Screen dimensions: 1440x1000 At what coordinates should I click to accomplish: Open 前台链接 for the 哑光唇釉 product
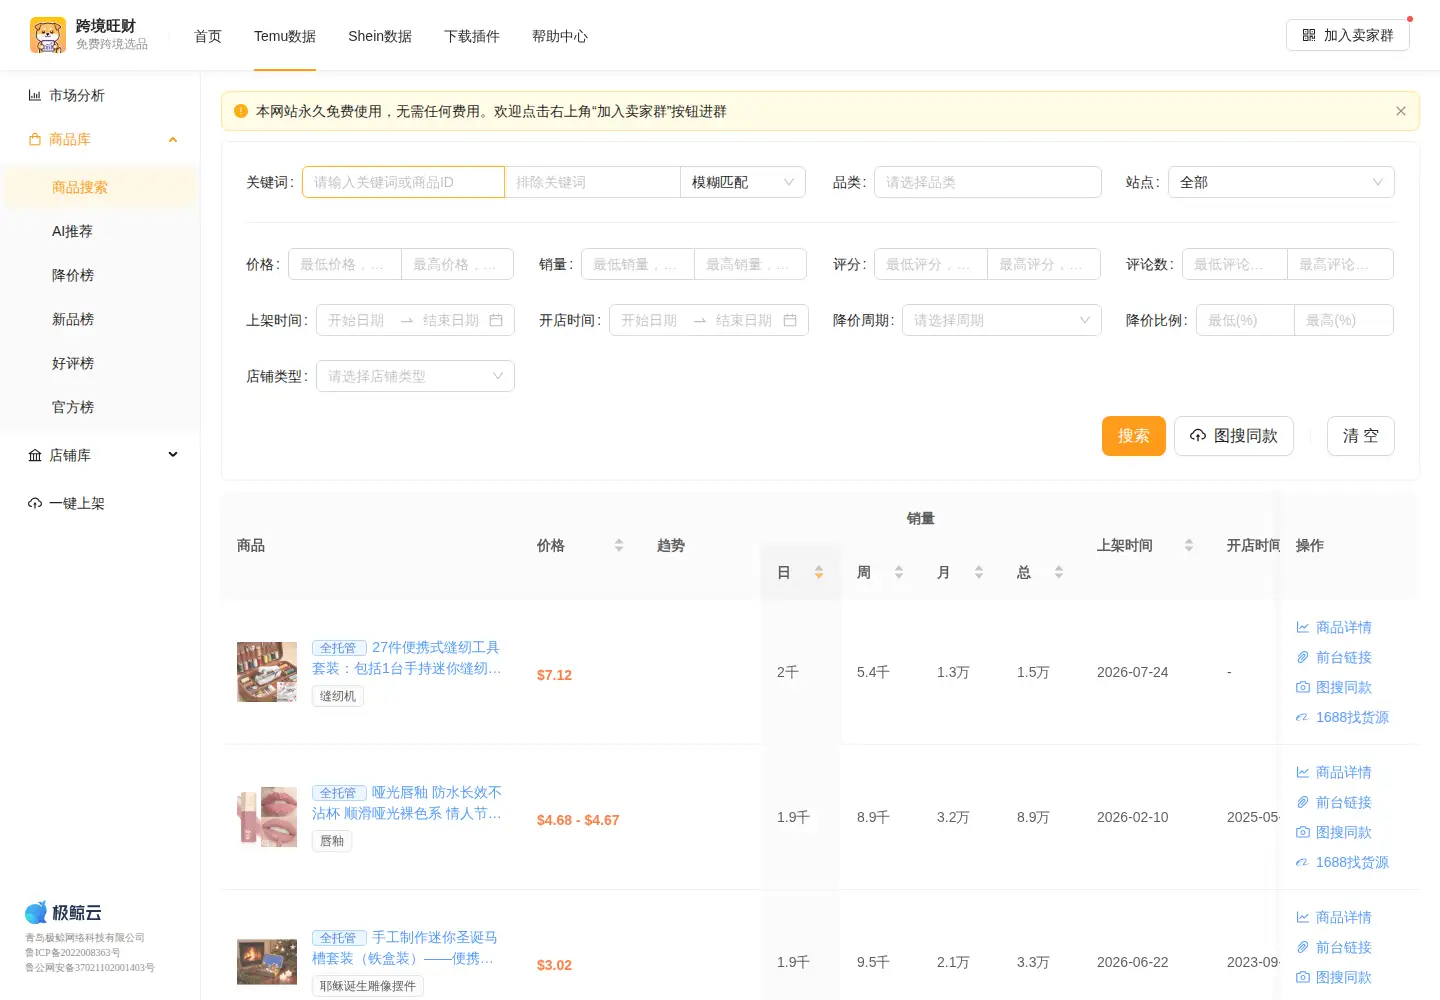click(x=1334, y=802)
